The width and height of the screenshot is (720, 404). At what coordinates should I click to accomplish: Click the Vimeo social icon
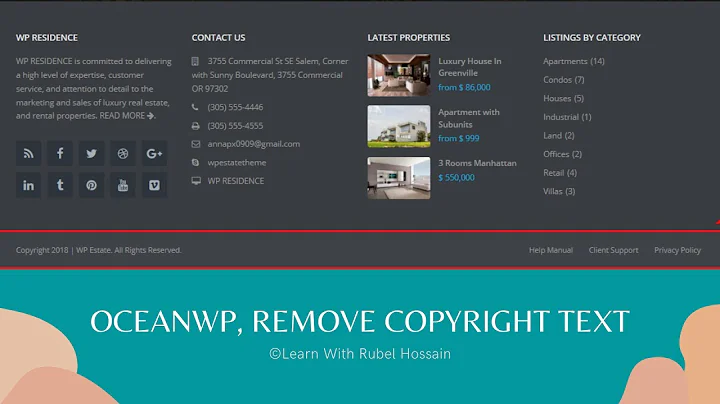point(154,185)
